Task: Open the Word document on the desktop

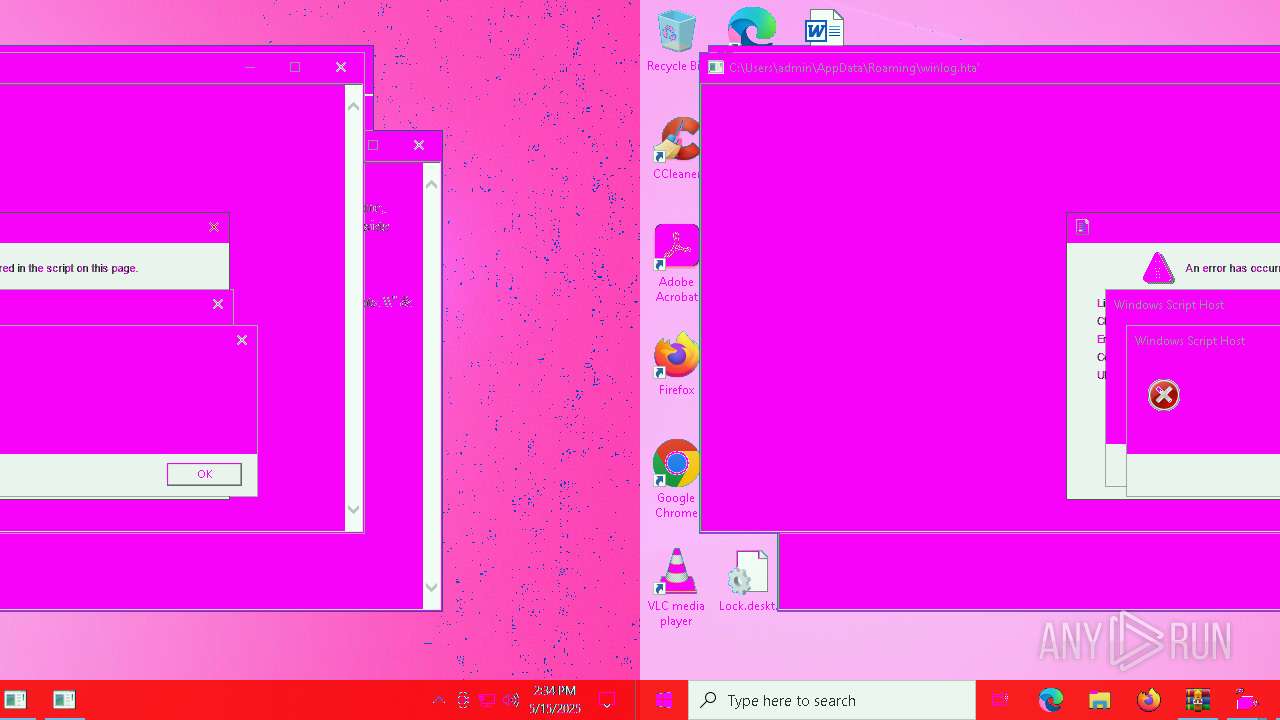Action: pyautogui.click(x=824, y=28)
